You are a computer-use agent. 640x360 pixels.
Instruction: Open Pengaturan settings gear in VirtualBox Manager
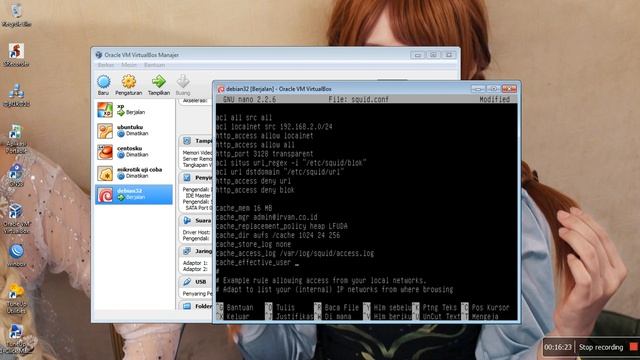129,82
